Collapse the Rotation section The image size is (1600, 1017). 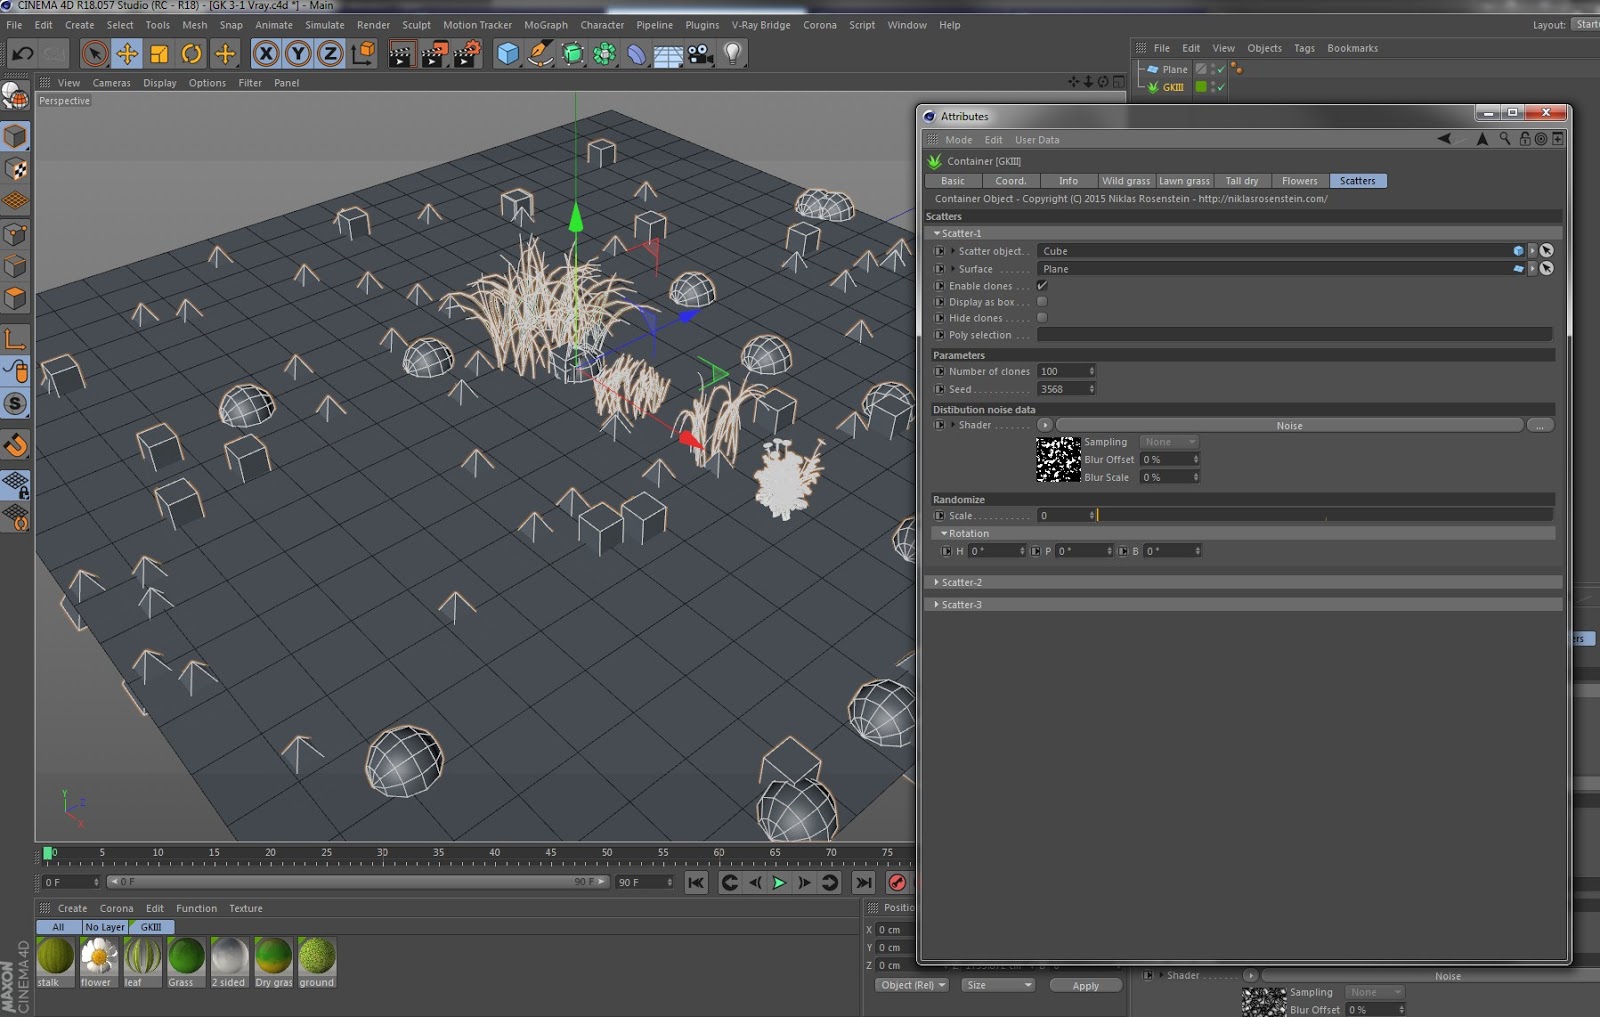944,533
